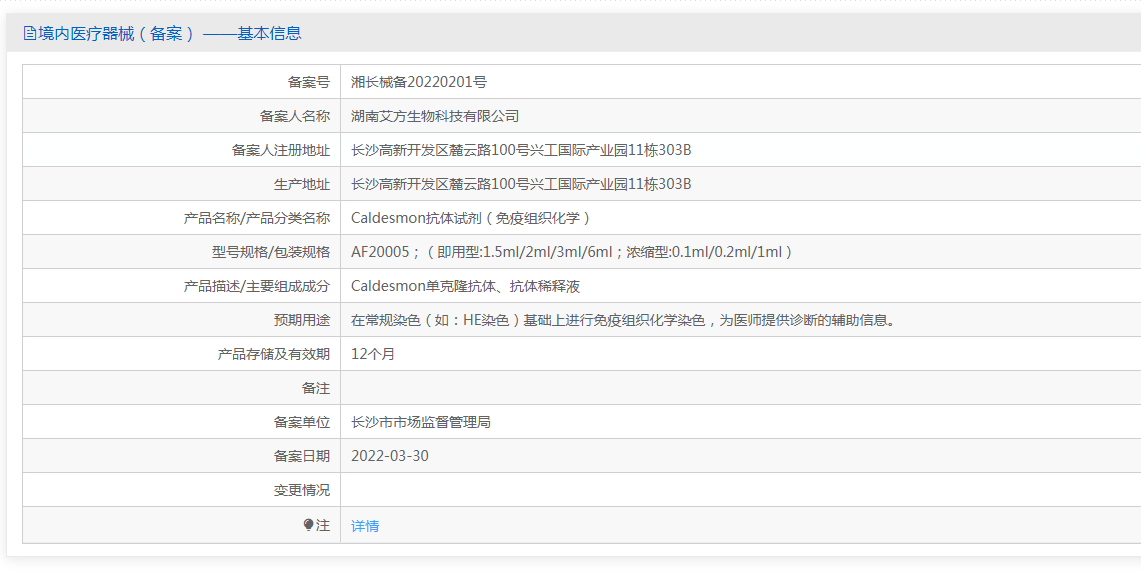Viewport: 1141px width, 586px height.
Task: Click the 预期用途 description text
Action: tap(623, 320)
